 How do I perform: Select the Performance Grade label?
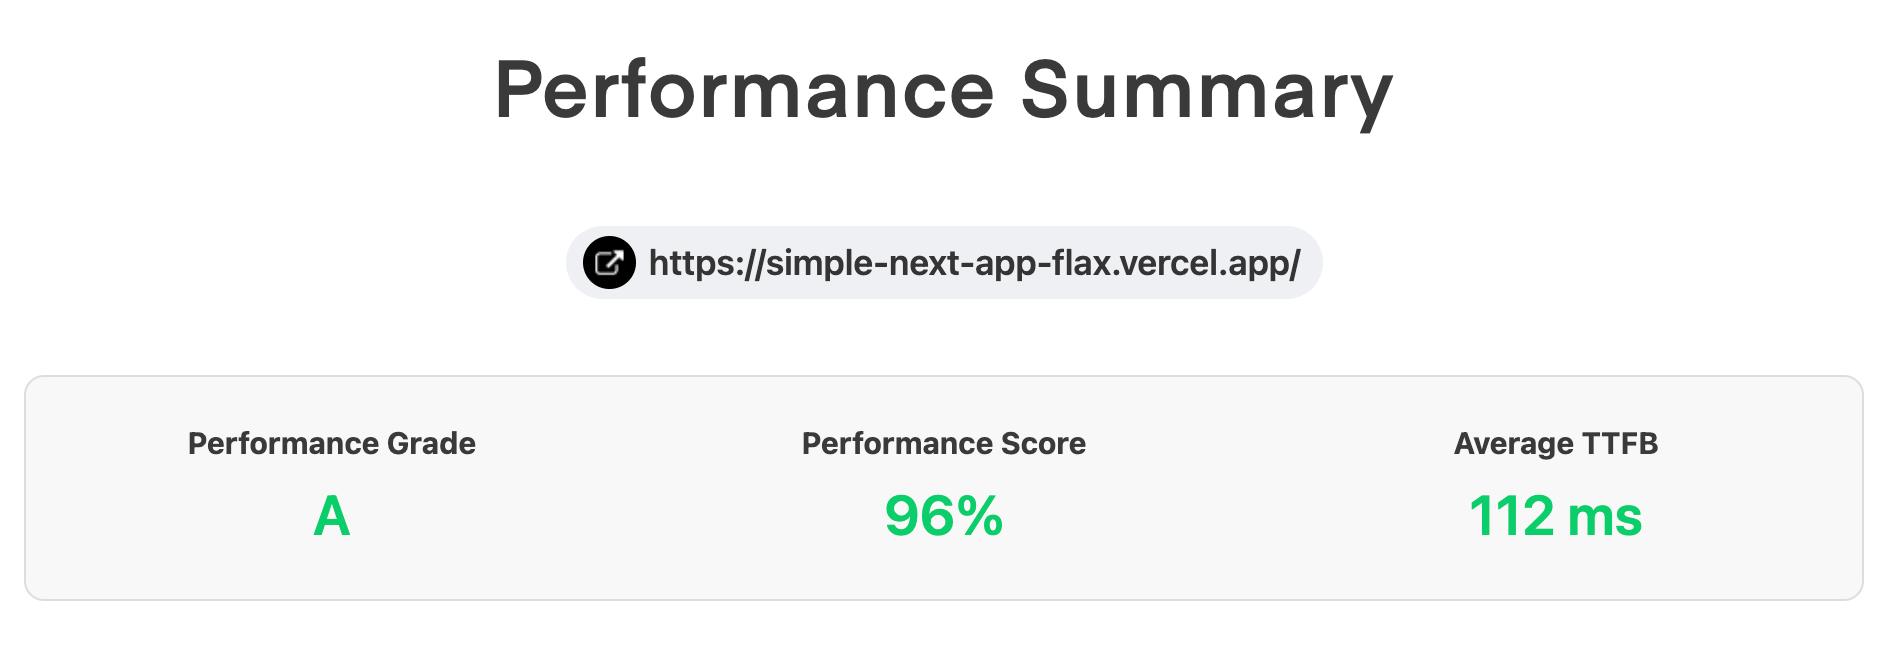[x=331, y=443]
